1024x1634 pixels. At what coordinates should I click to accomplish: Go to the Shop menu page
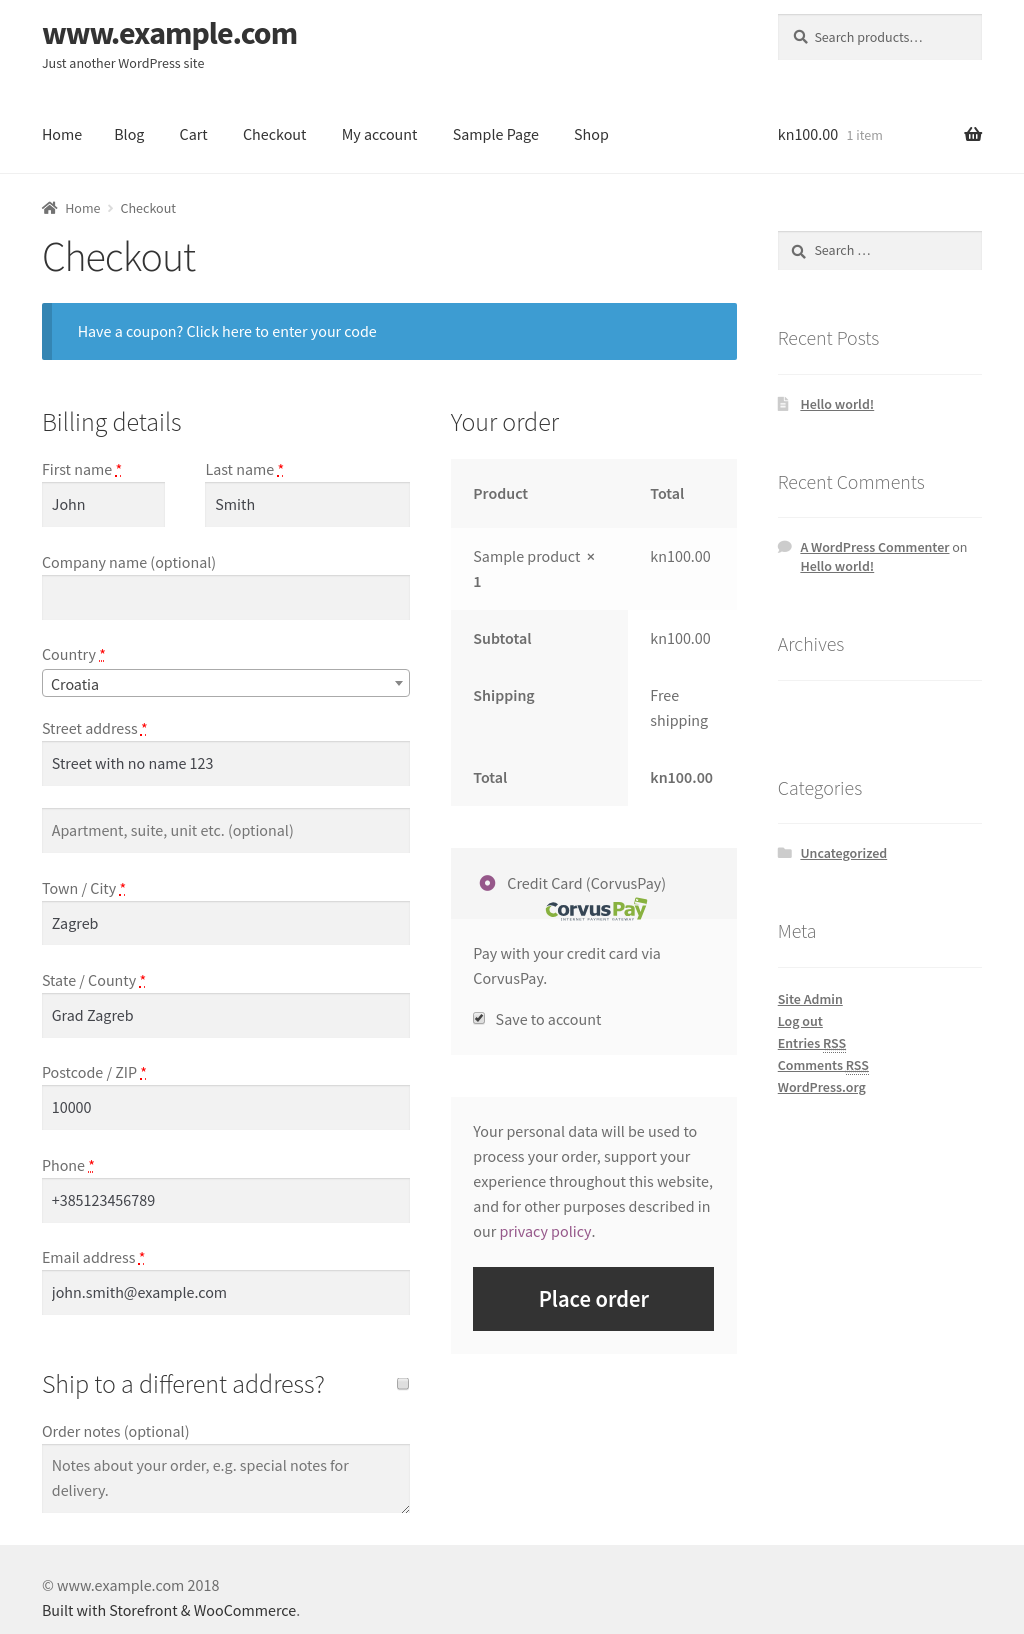click(x=591, y=135)
